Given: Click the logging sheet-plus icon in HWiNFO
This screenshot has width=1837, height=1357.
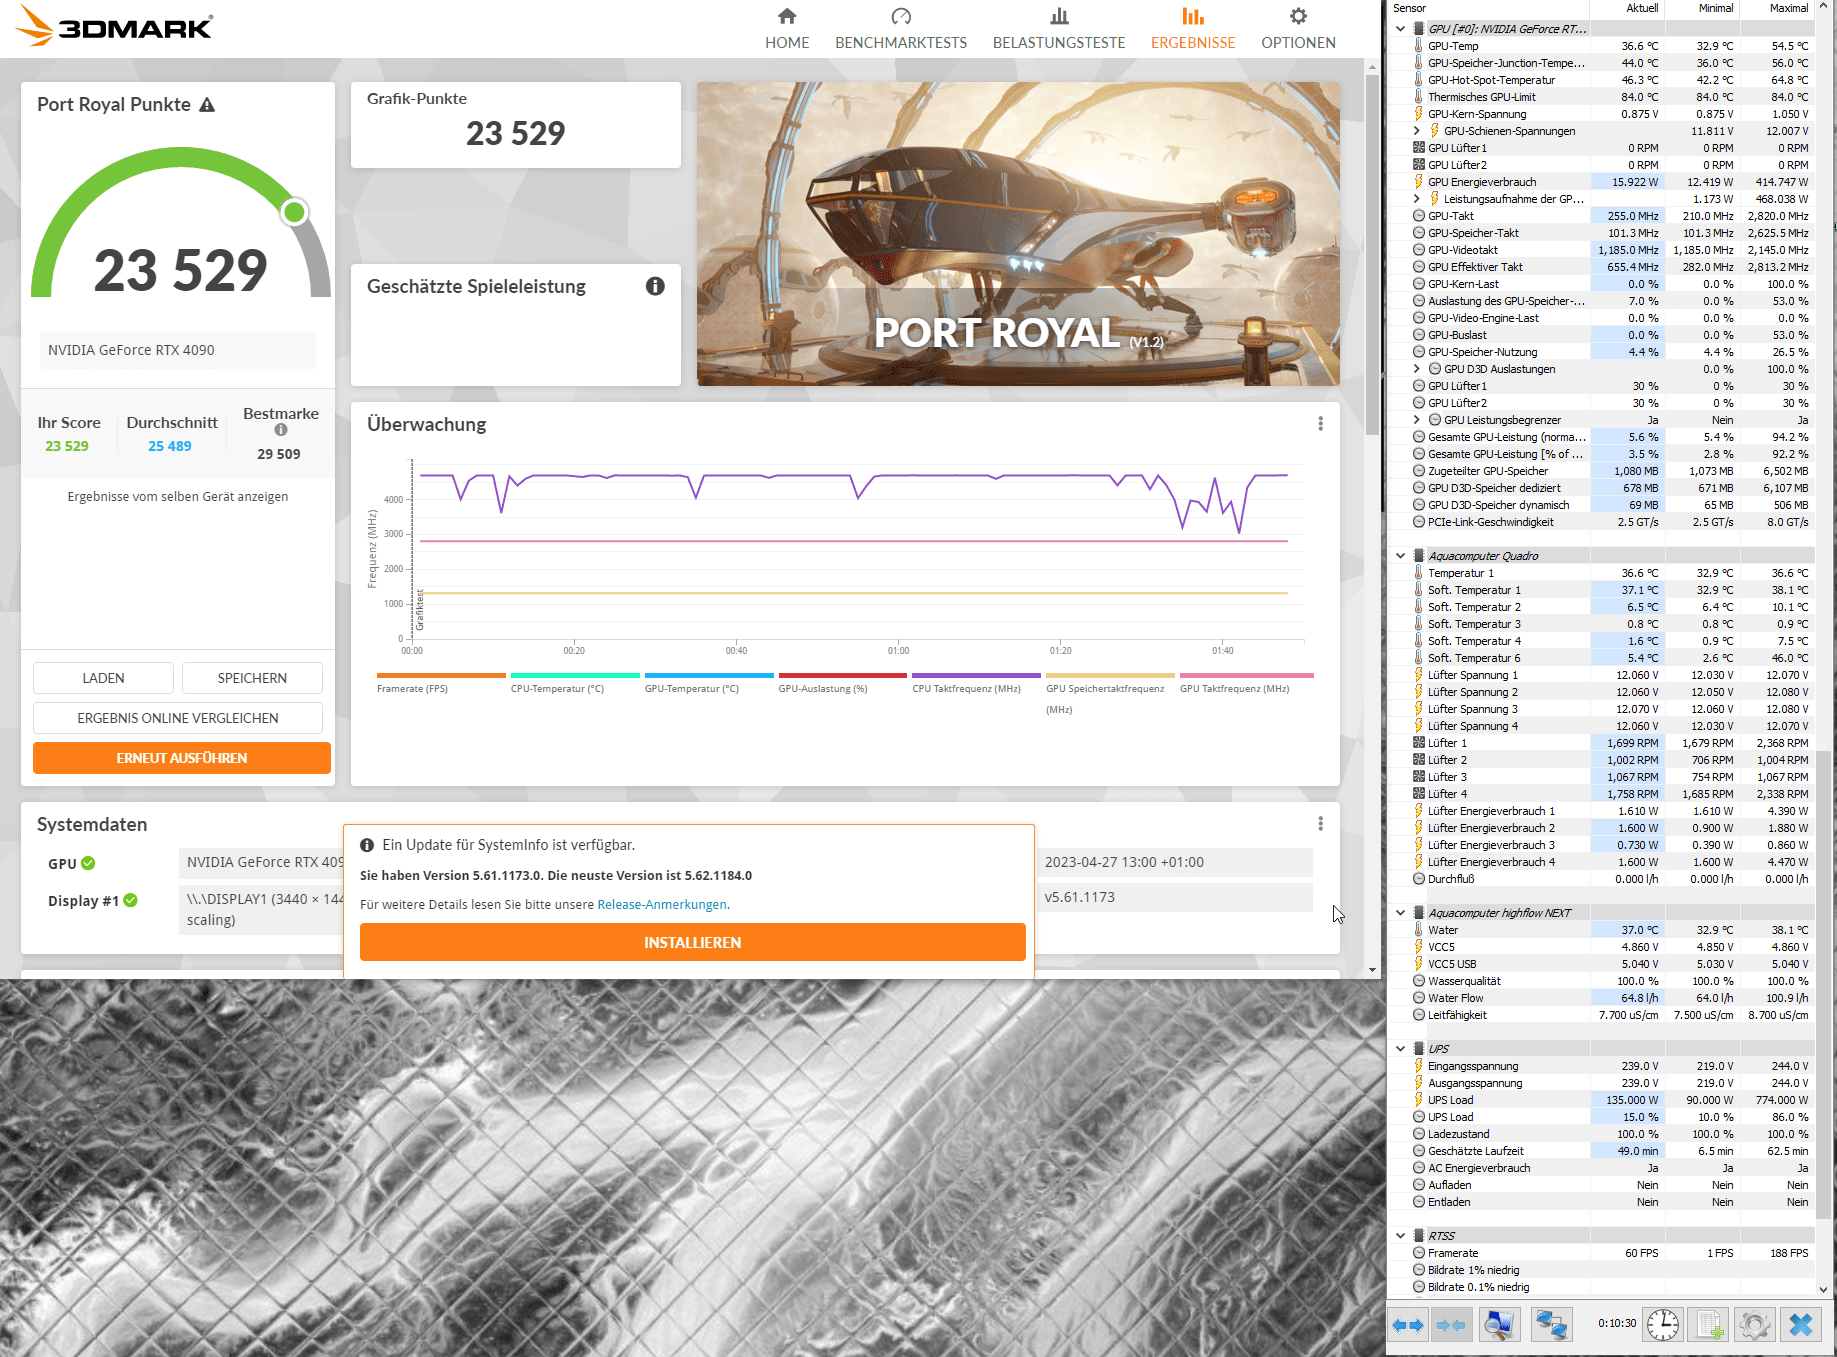Looking at the screenshot, I should (x=1709, y=1325).
